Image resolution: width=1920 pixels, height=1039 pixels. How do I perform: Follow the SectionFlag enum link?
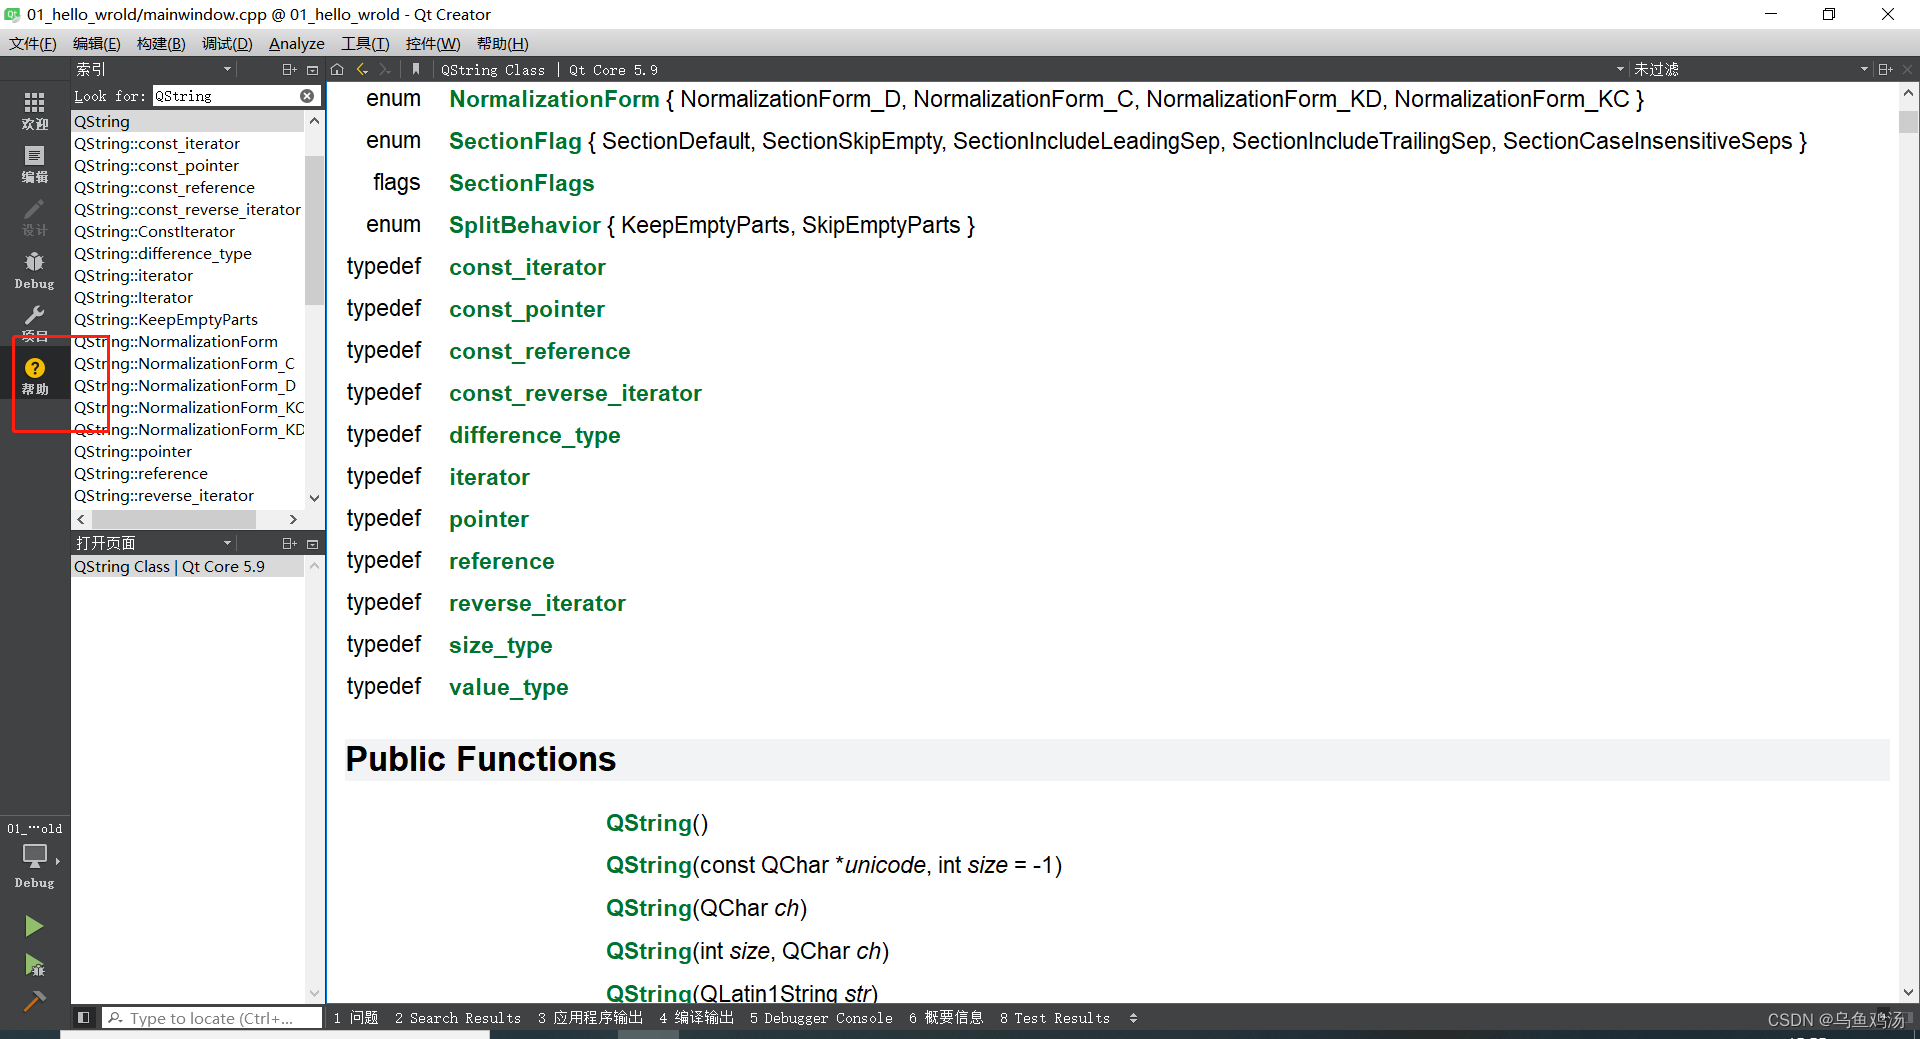(x=515, y=141)
